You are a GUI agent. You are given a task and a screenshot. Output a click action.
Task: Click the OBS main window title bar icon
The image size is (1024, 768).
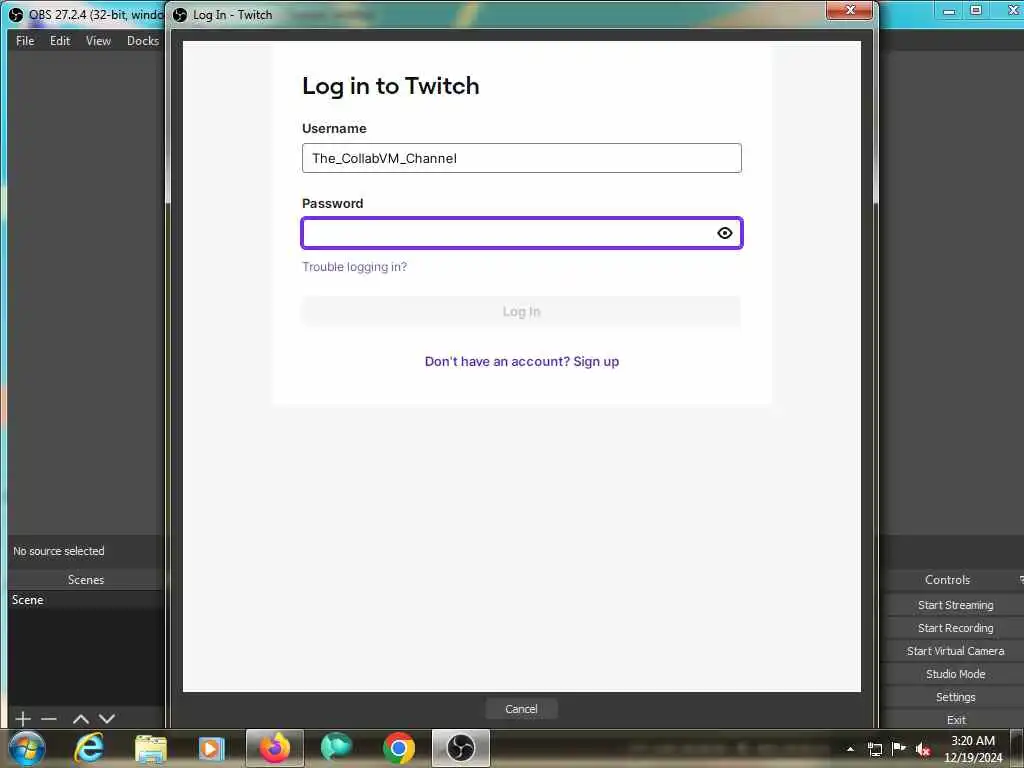point(16,14)
